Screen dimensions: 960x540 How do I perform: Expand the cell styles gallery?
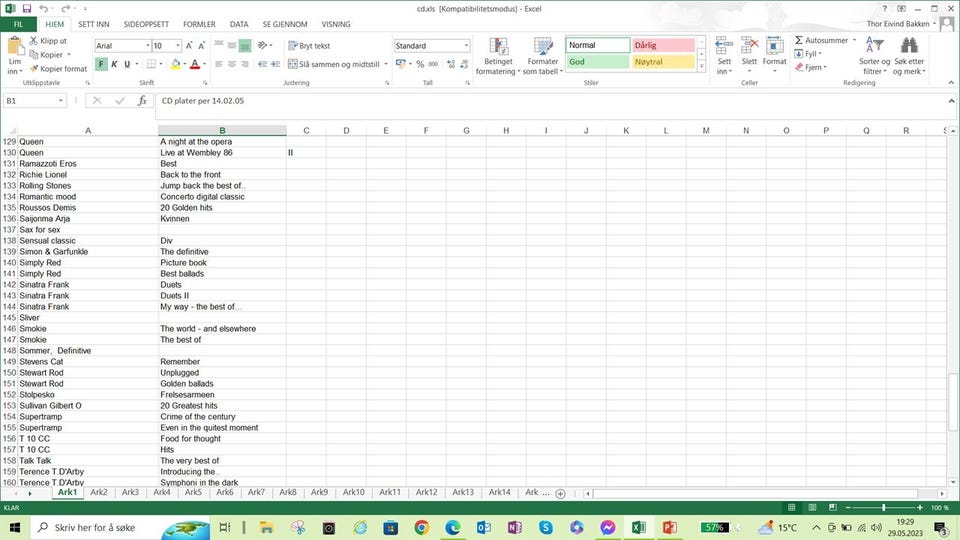pos(702,67)
